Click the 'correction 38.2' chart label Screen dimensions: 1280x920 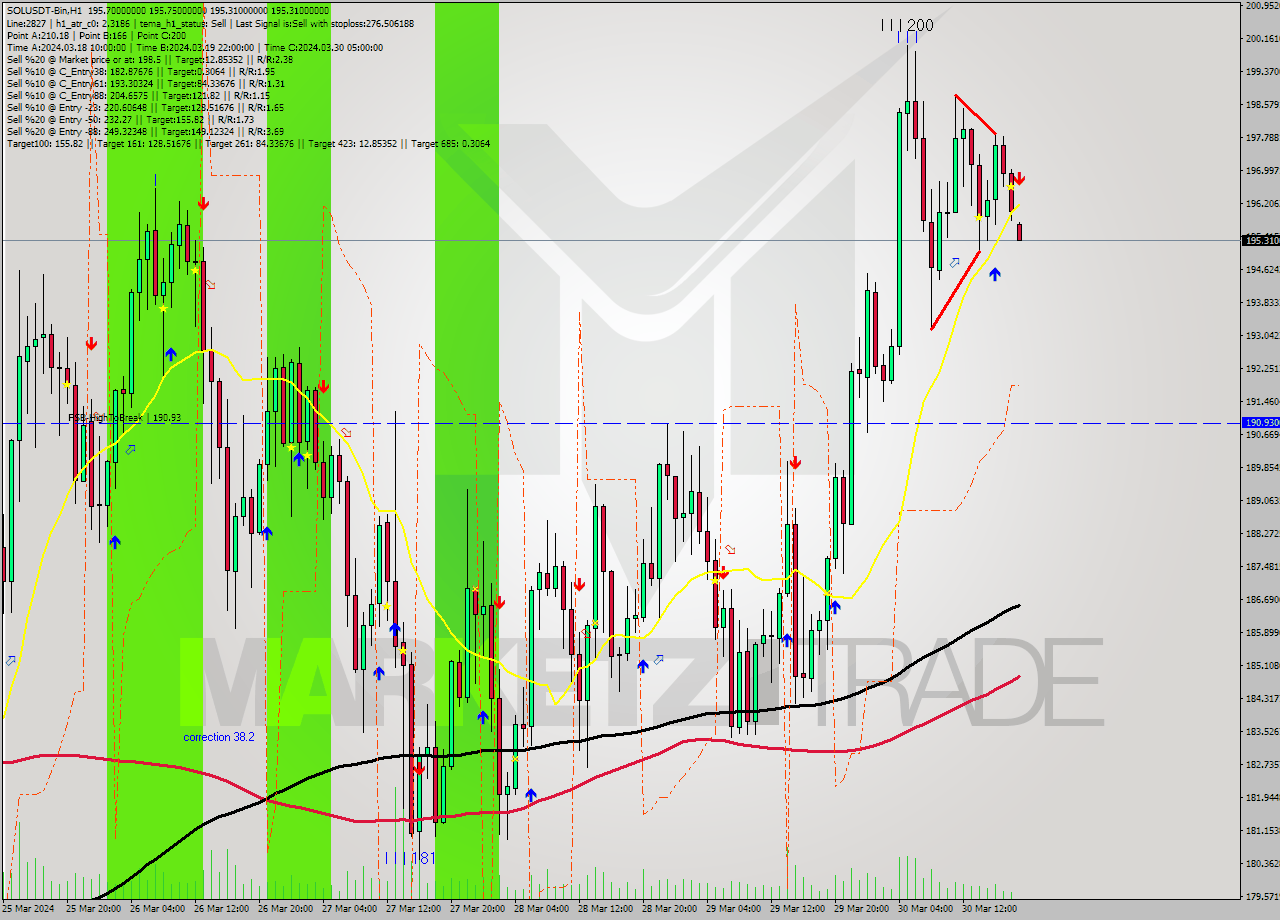pyautogui.click(x=218, y=737)
